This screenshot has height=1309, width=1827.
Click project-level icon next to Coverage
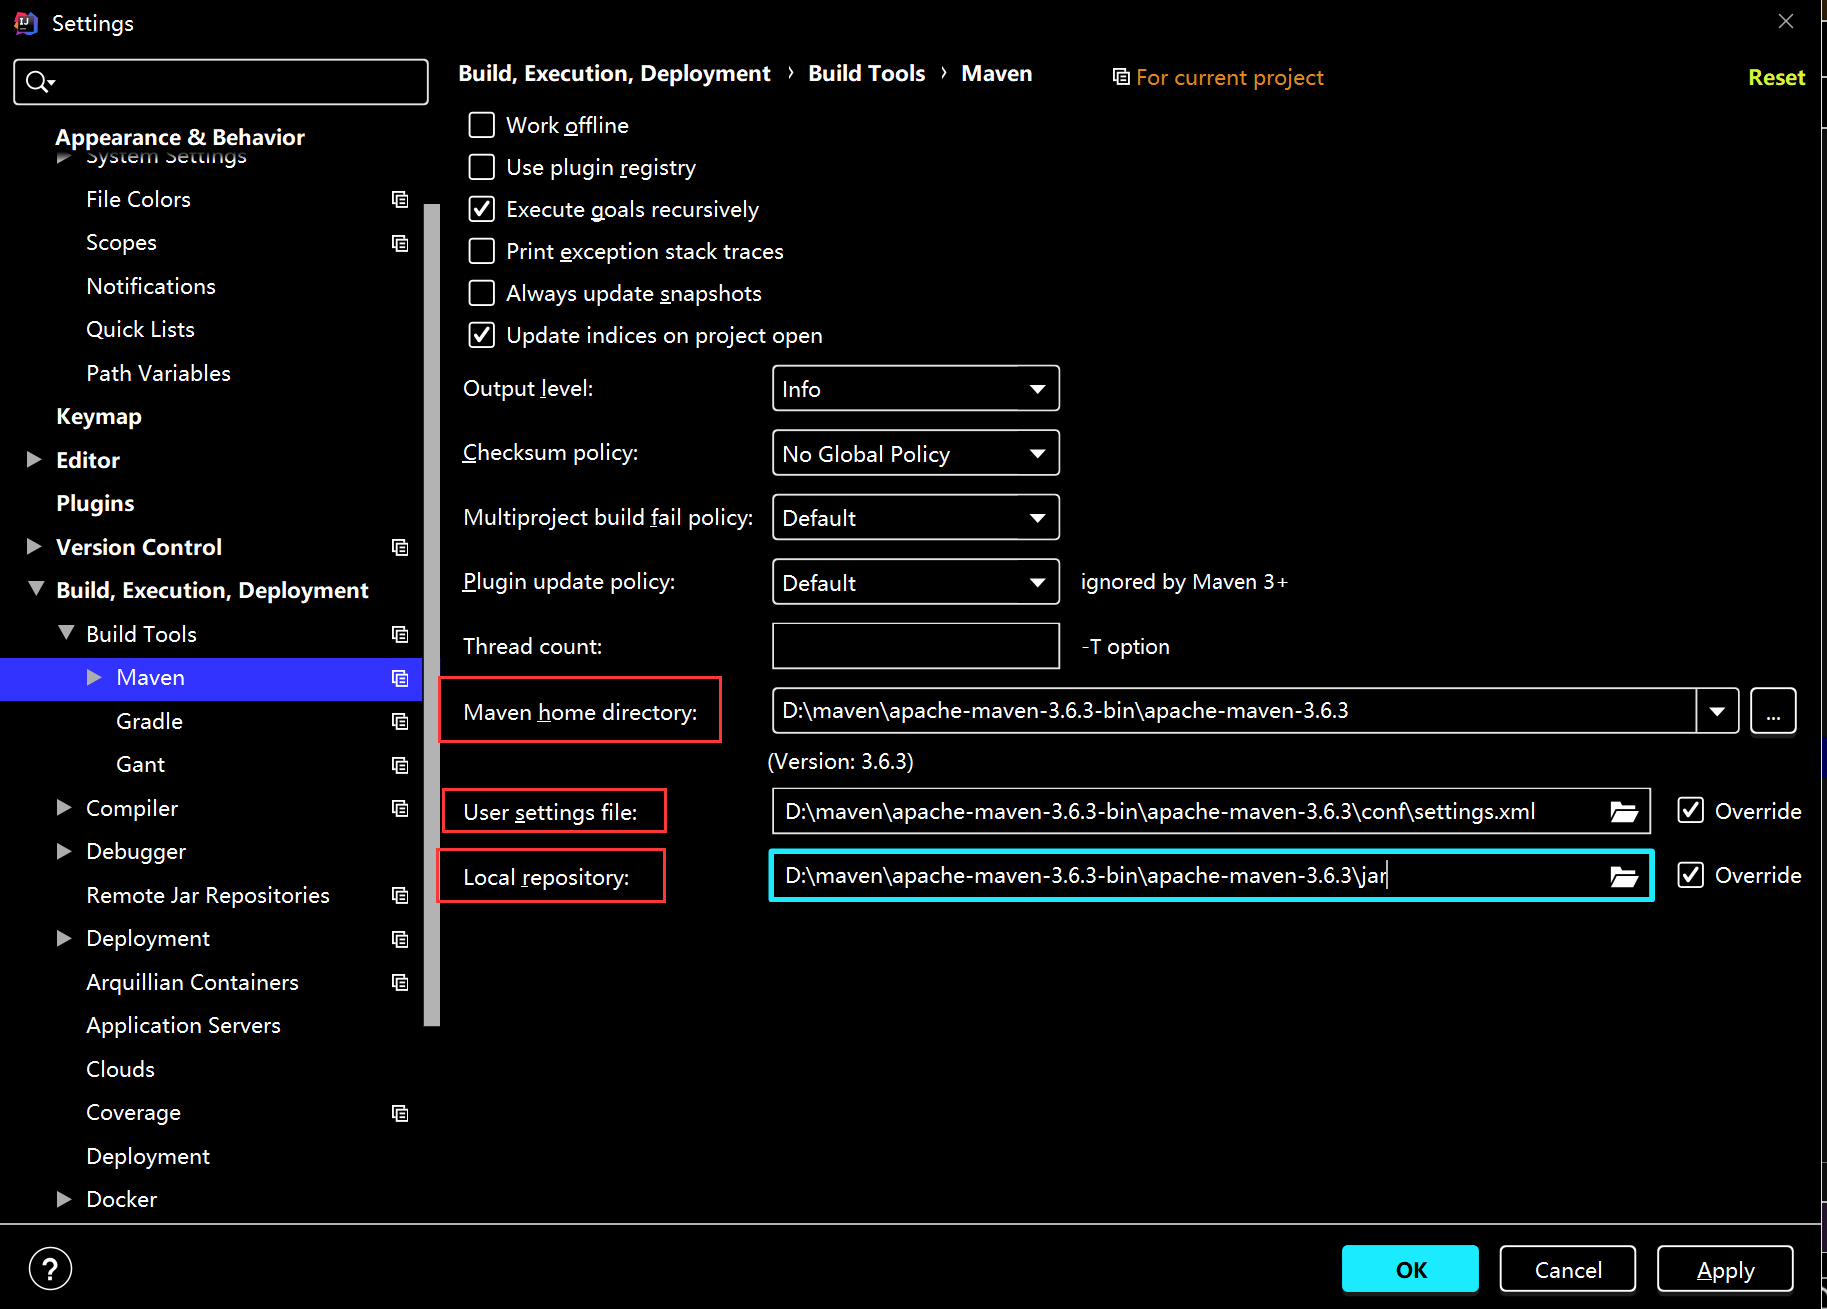tap(400, 1113)
